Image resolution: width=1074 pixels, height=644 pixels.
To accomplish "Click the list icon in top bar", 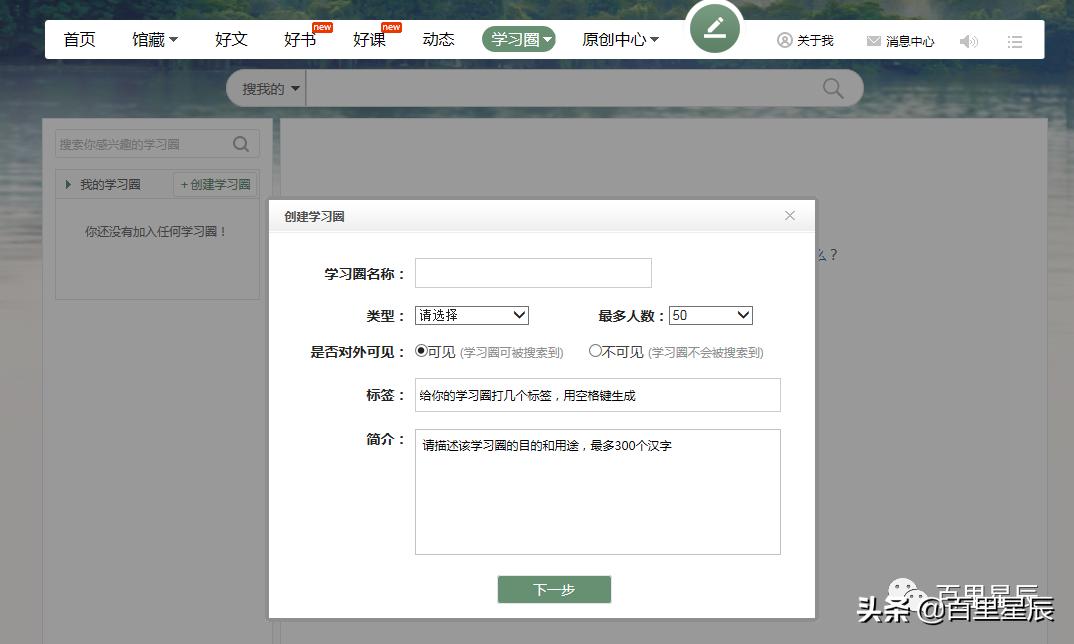I will [x=1015, y=41].
